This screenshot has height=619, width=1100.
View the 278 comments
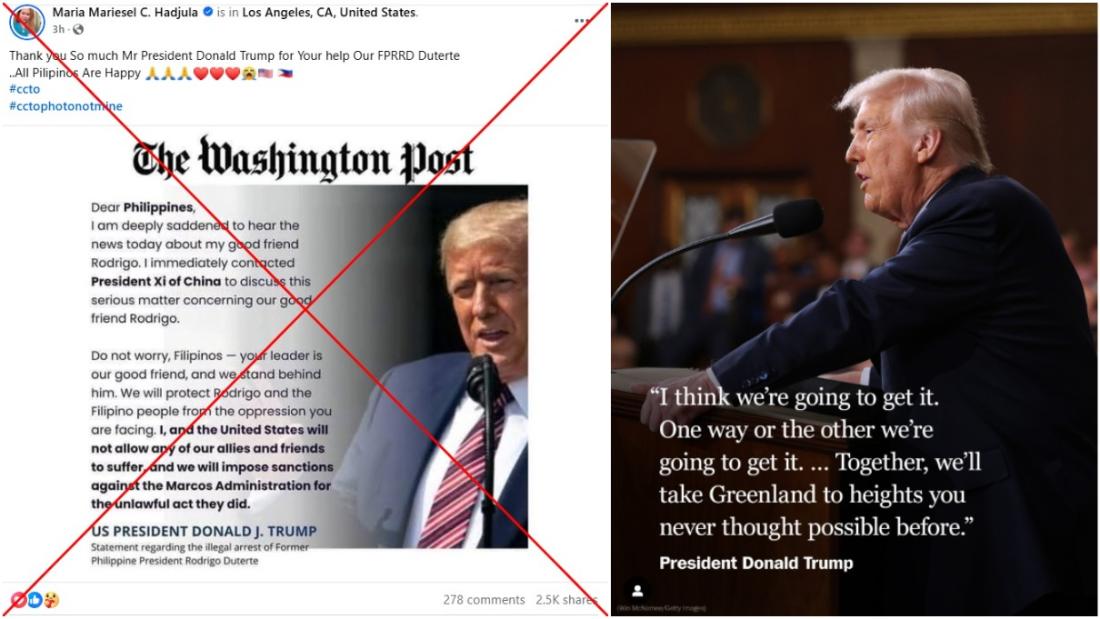[484, 599]
